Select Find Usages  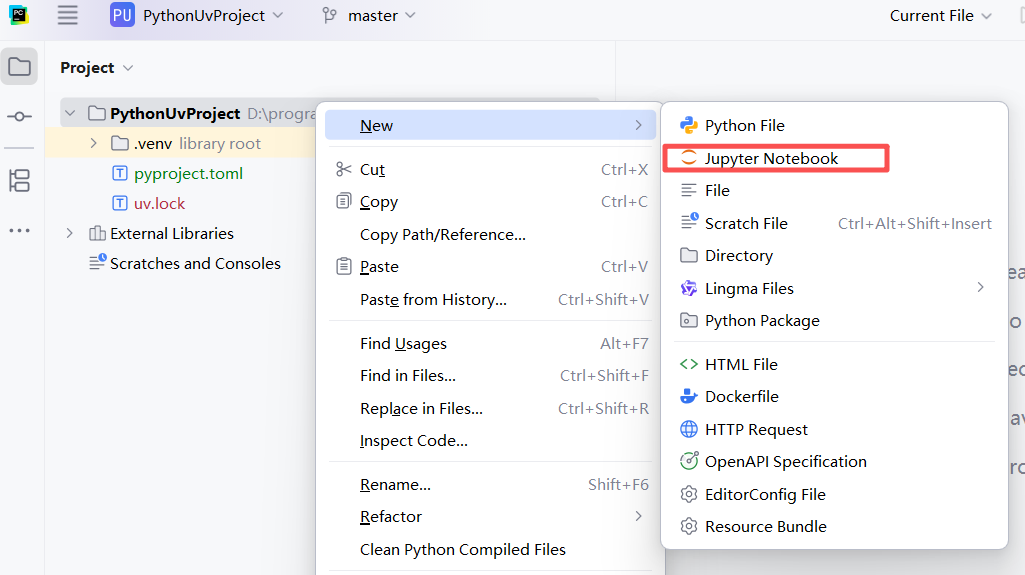point(490,343)
